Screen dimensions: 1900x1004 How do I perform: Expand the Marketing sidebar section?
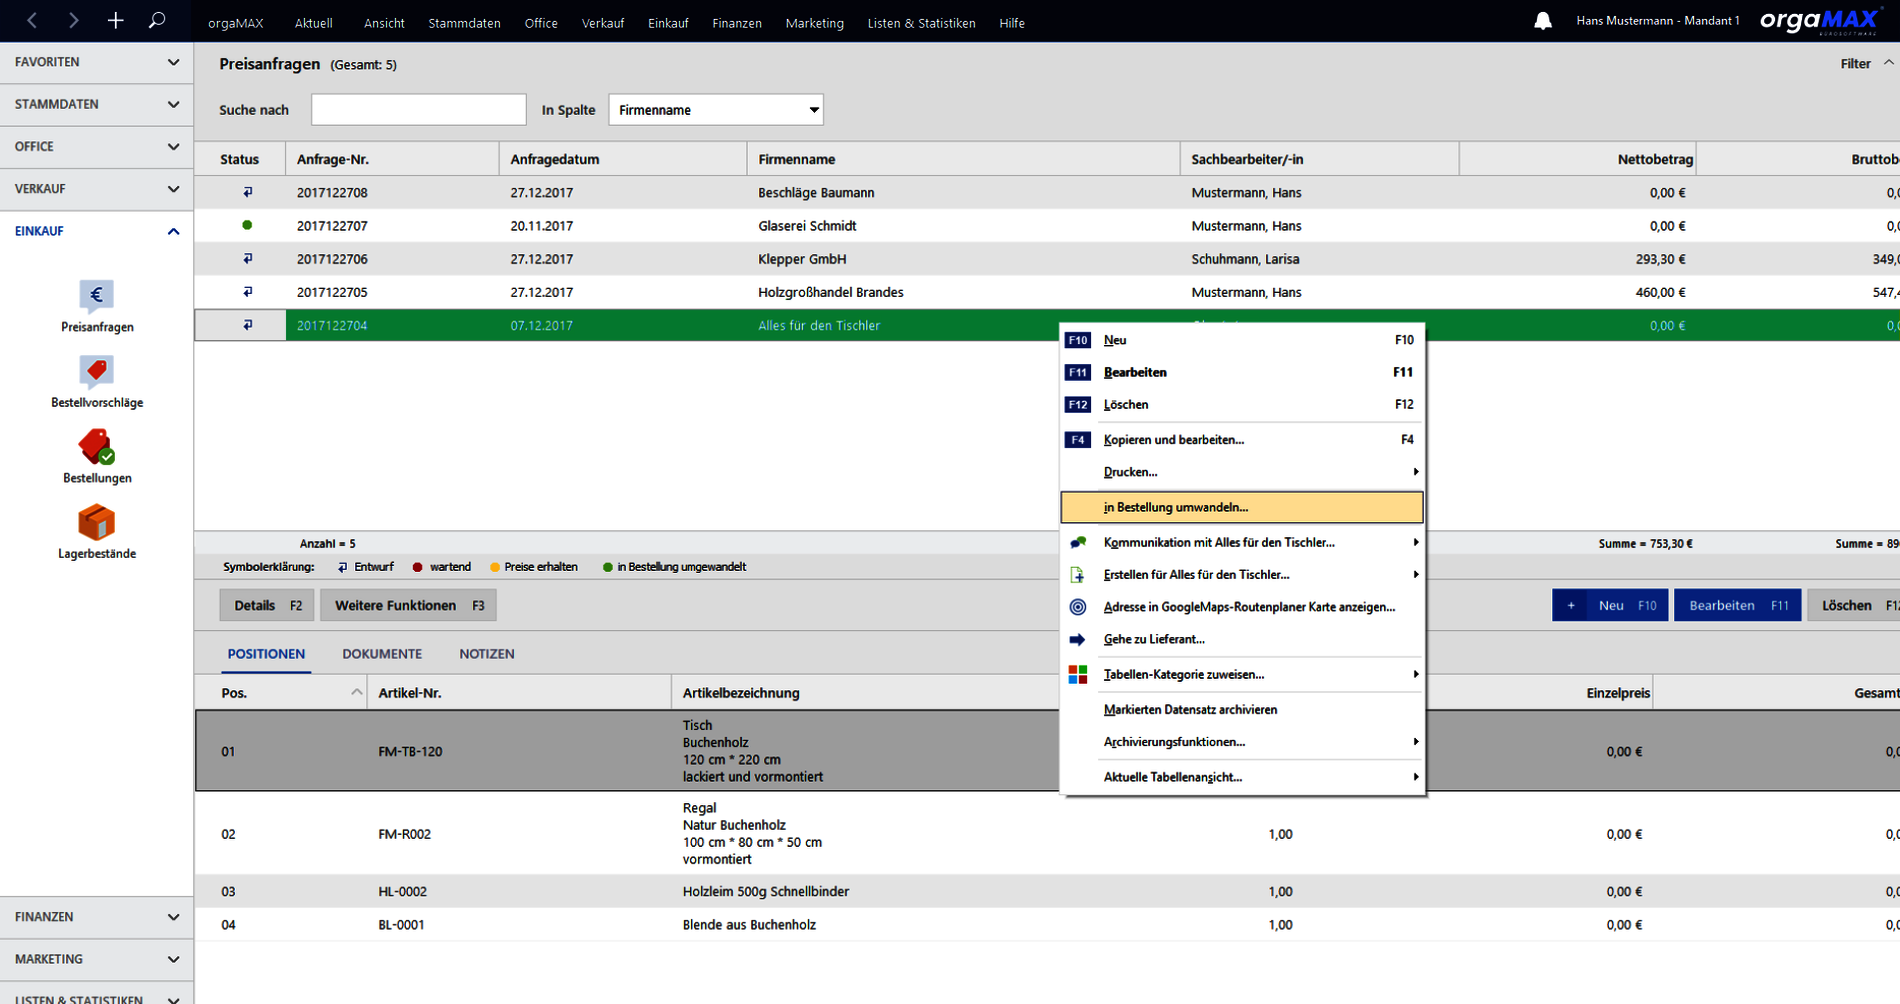point(96,959)
